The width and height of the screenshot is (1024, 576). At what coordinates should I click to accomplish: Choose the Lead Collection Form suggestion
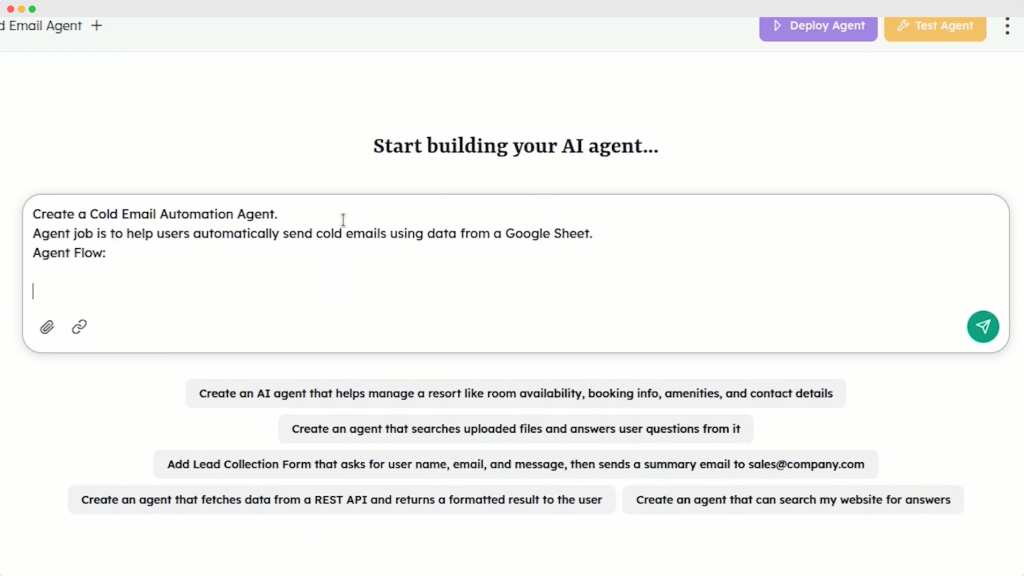(515, 464)
